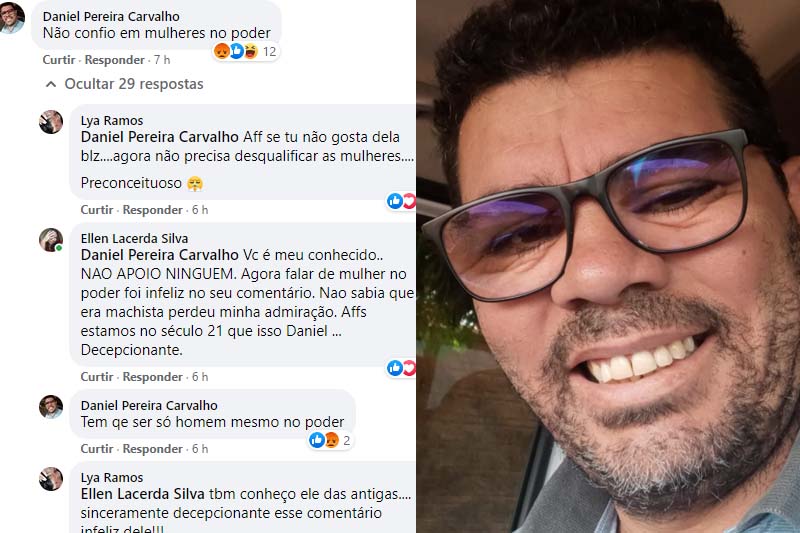Open the man's photo with glasses
This screenshot has height=533, width=800.
click(608, 266)
